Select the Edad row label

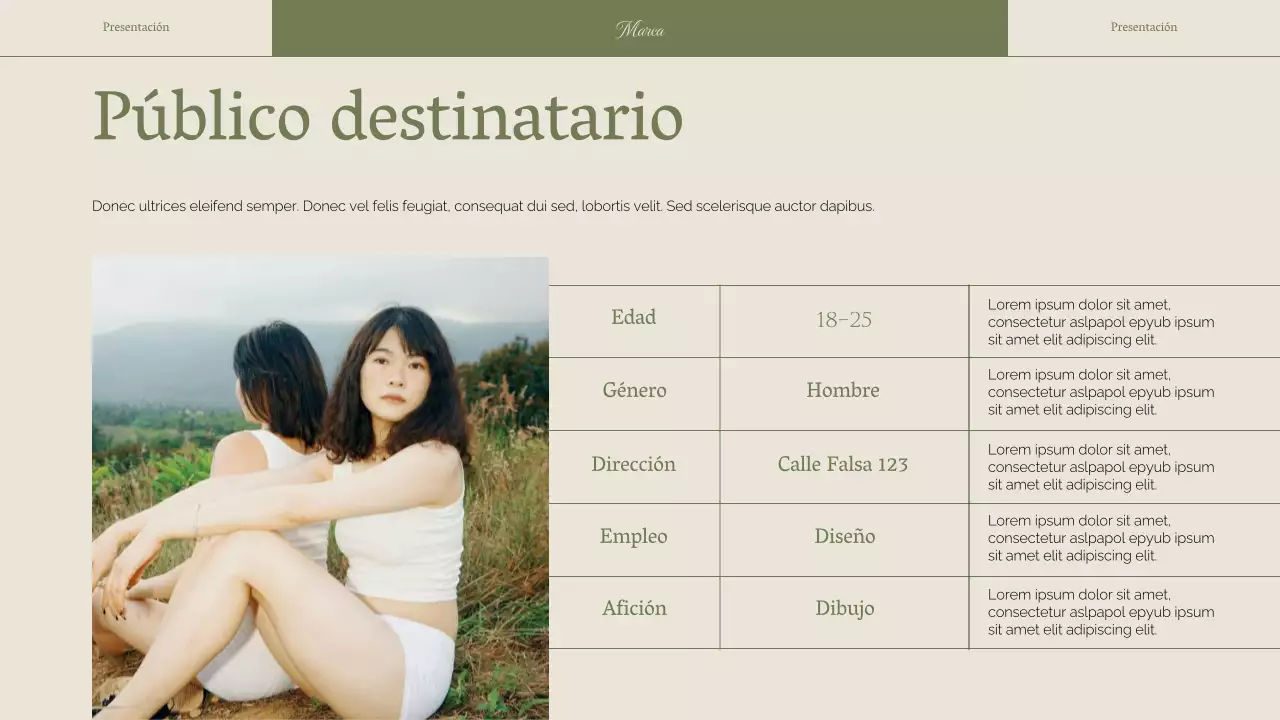click(634, 318)
